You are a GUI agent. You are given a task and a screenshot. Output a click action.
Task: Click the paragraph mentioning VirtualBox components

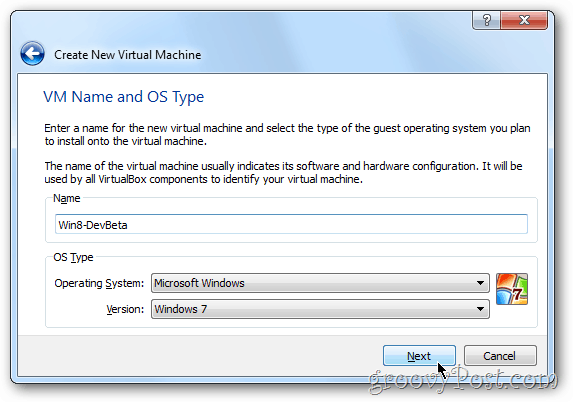[283, 172]
